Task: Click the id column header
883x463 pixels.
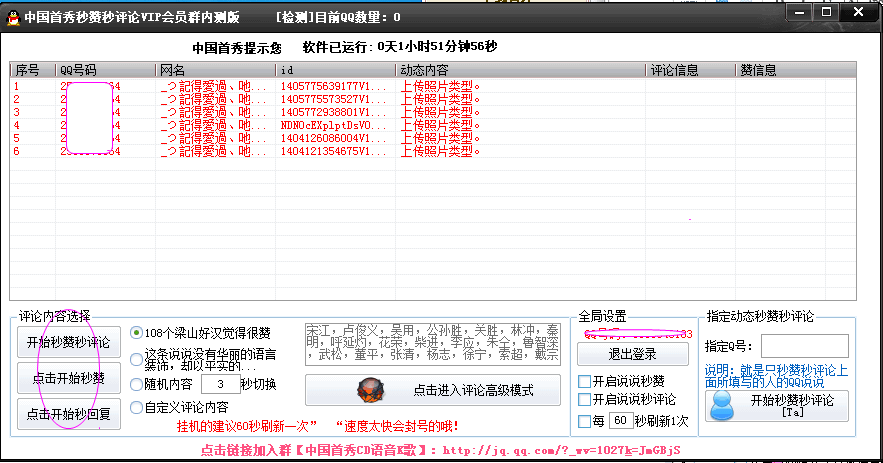Action: coord(336,70)
